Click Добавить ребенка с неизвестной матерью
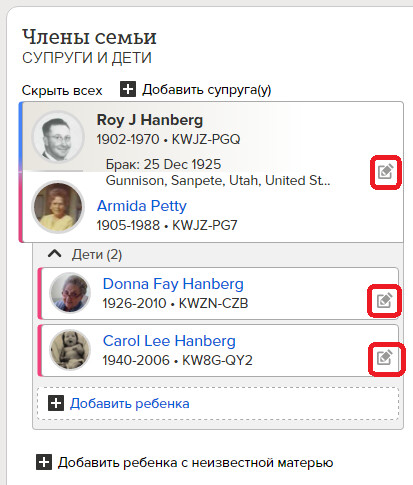Viewport: 413px width, 485px height. pos(195,463)
